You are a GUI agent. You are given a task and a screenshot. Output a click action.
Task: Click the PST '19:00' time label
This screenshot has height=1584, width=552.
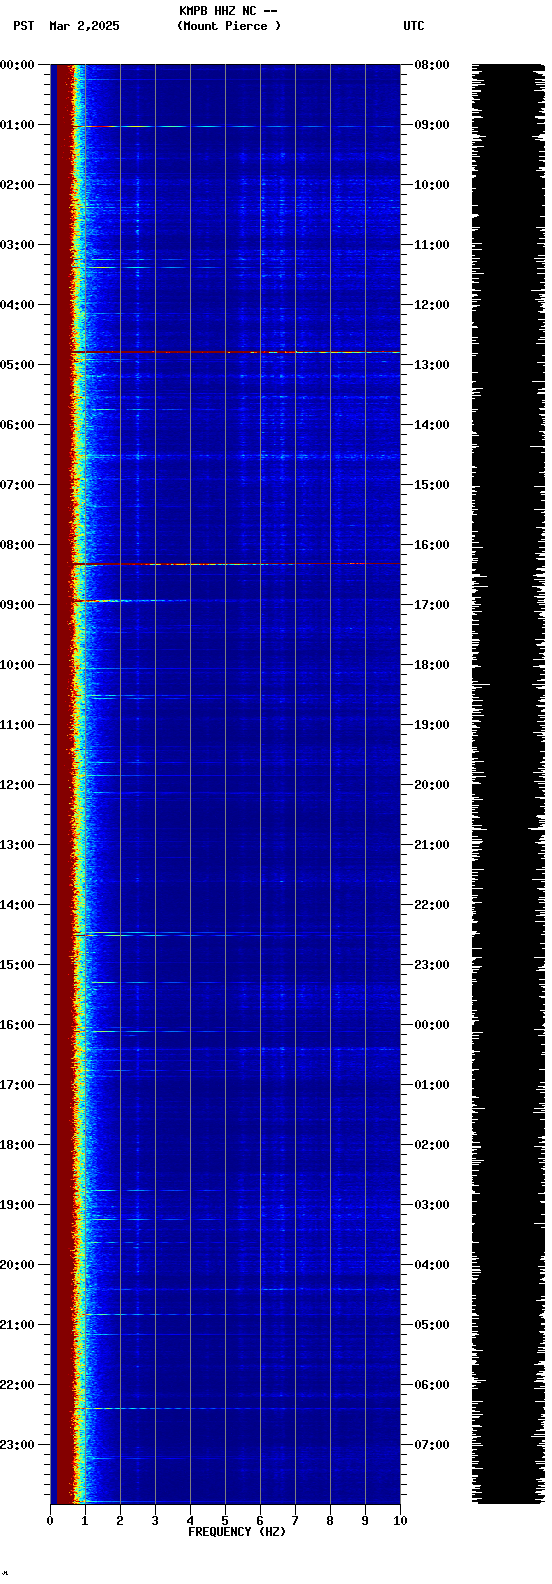(x=17, y=1205)
